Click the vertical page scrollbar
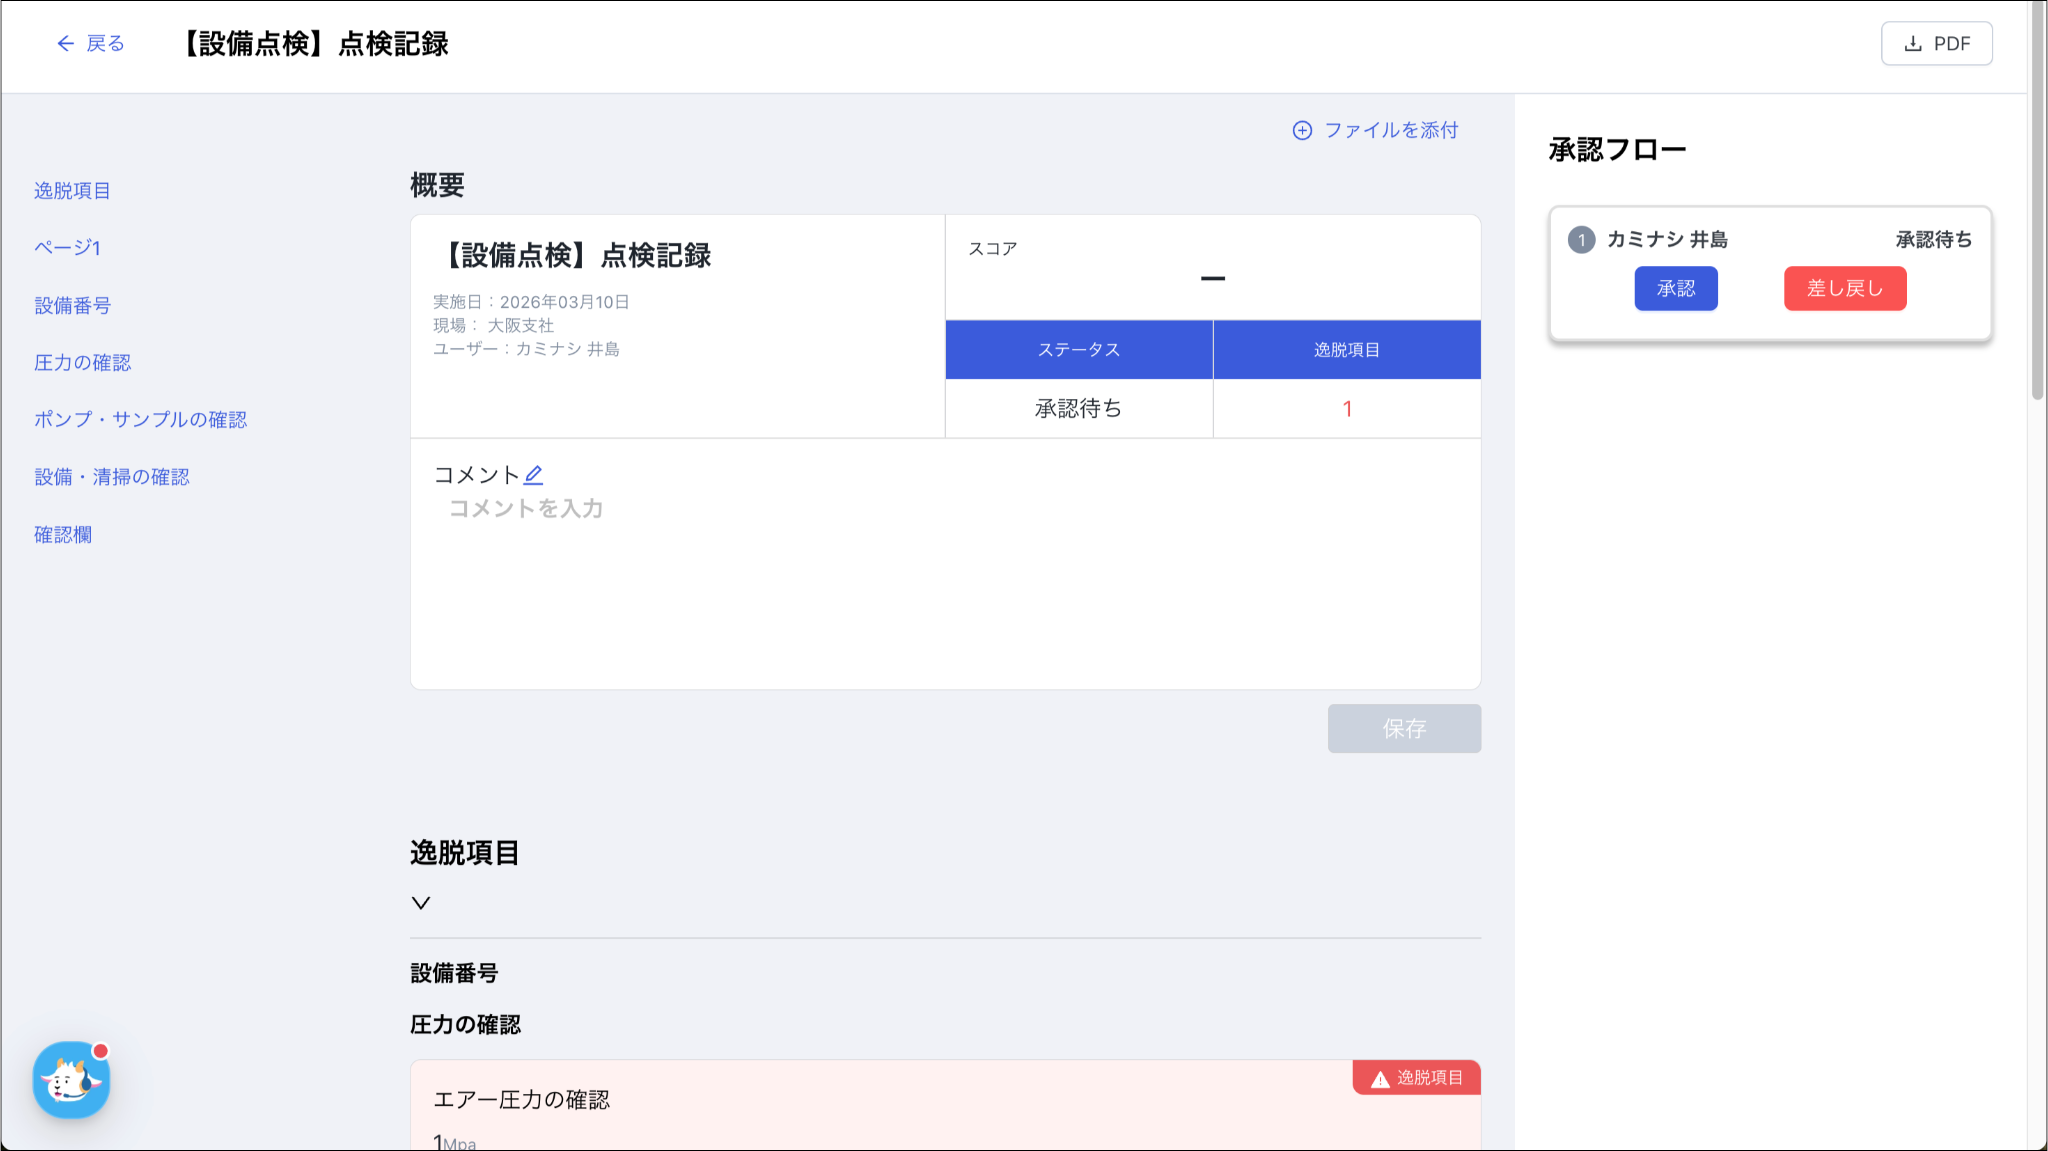2048x1151 pixels. coord(2037,200)
